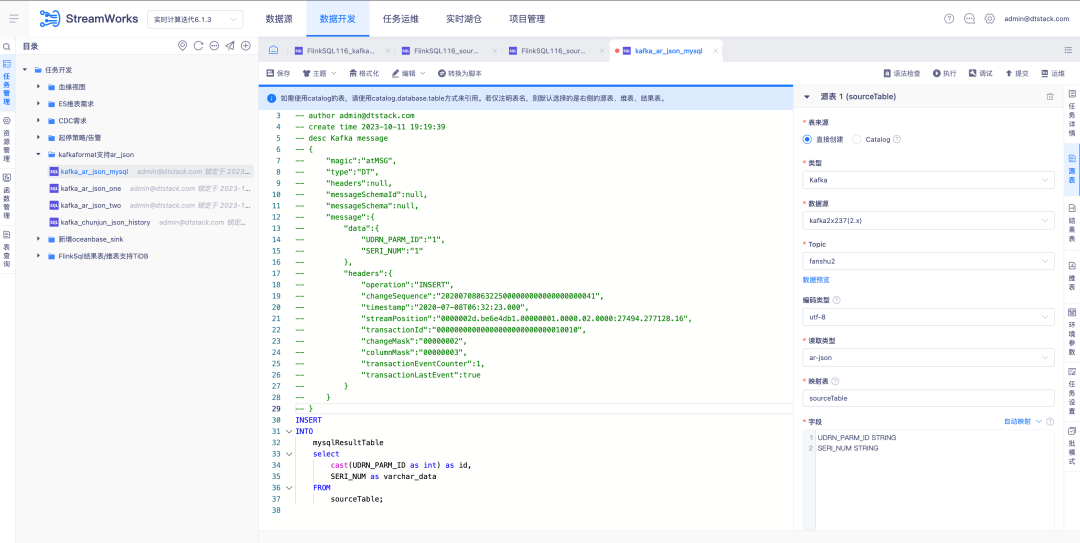Open version dropdown 实时计算迭代6.1.3
This screenshot has width=1080, height=543.
tap(195, 19)
